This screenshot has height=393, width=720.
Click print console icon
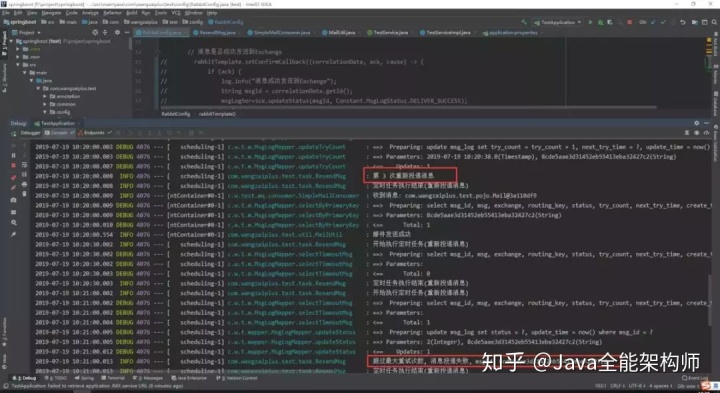pos(24,184)
